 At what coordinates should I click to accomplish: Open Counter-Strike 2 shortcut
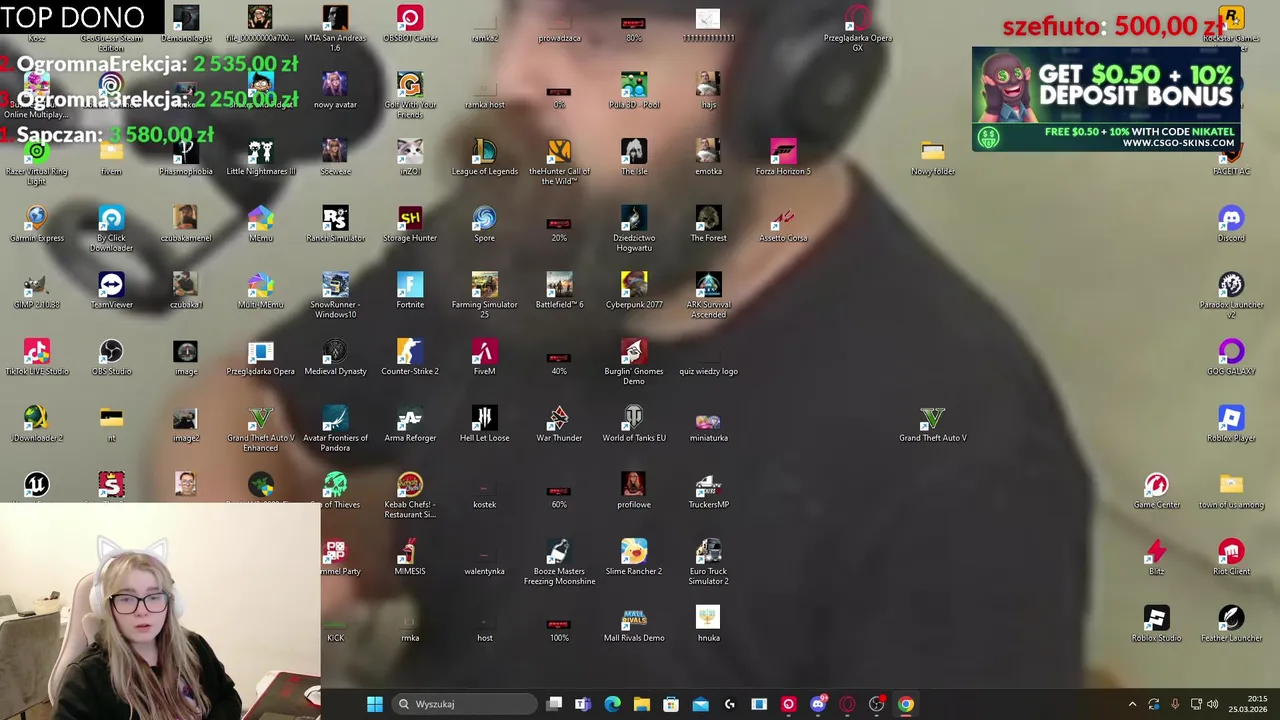410,357
